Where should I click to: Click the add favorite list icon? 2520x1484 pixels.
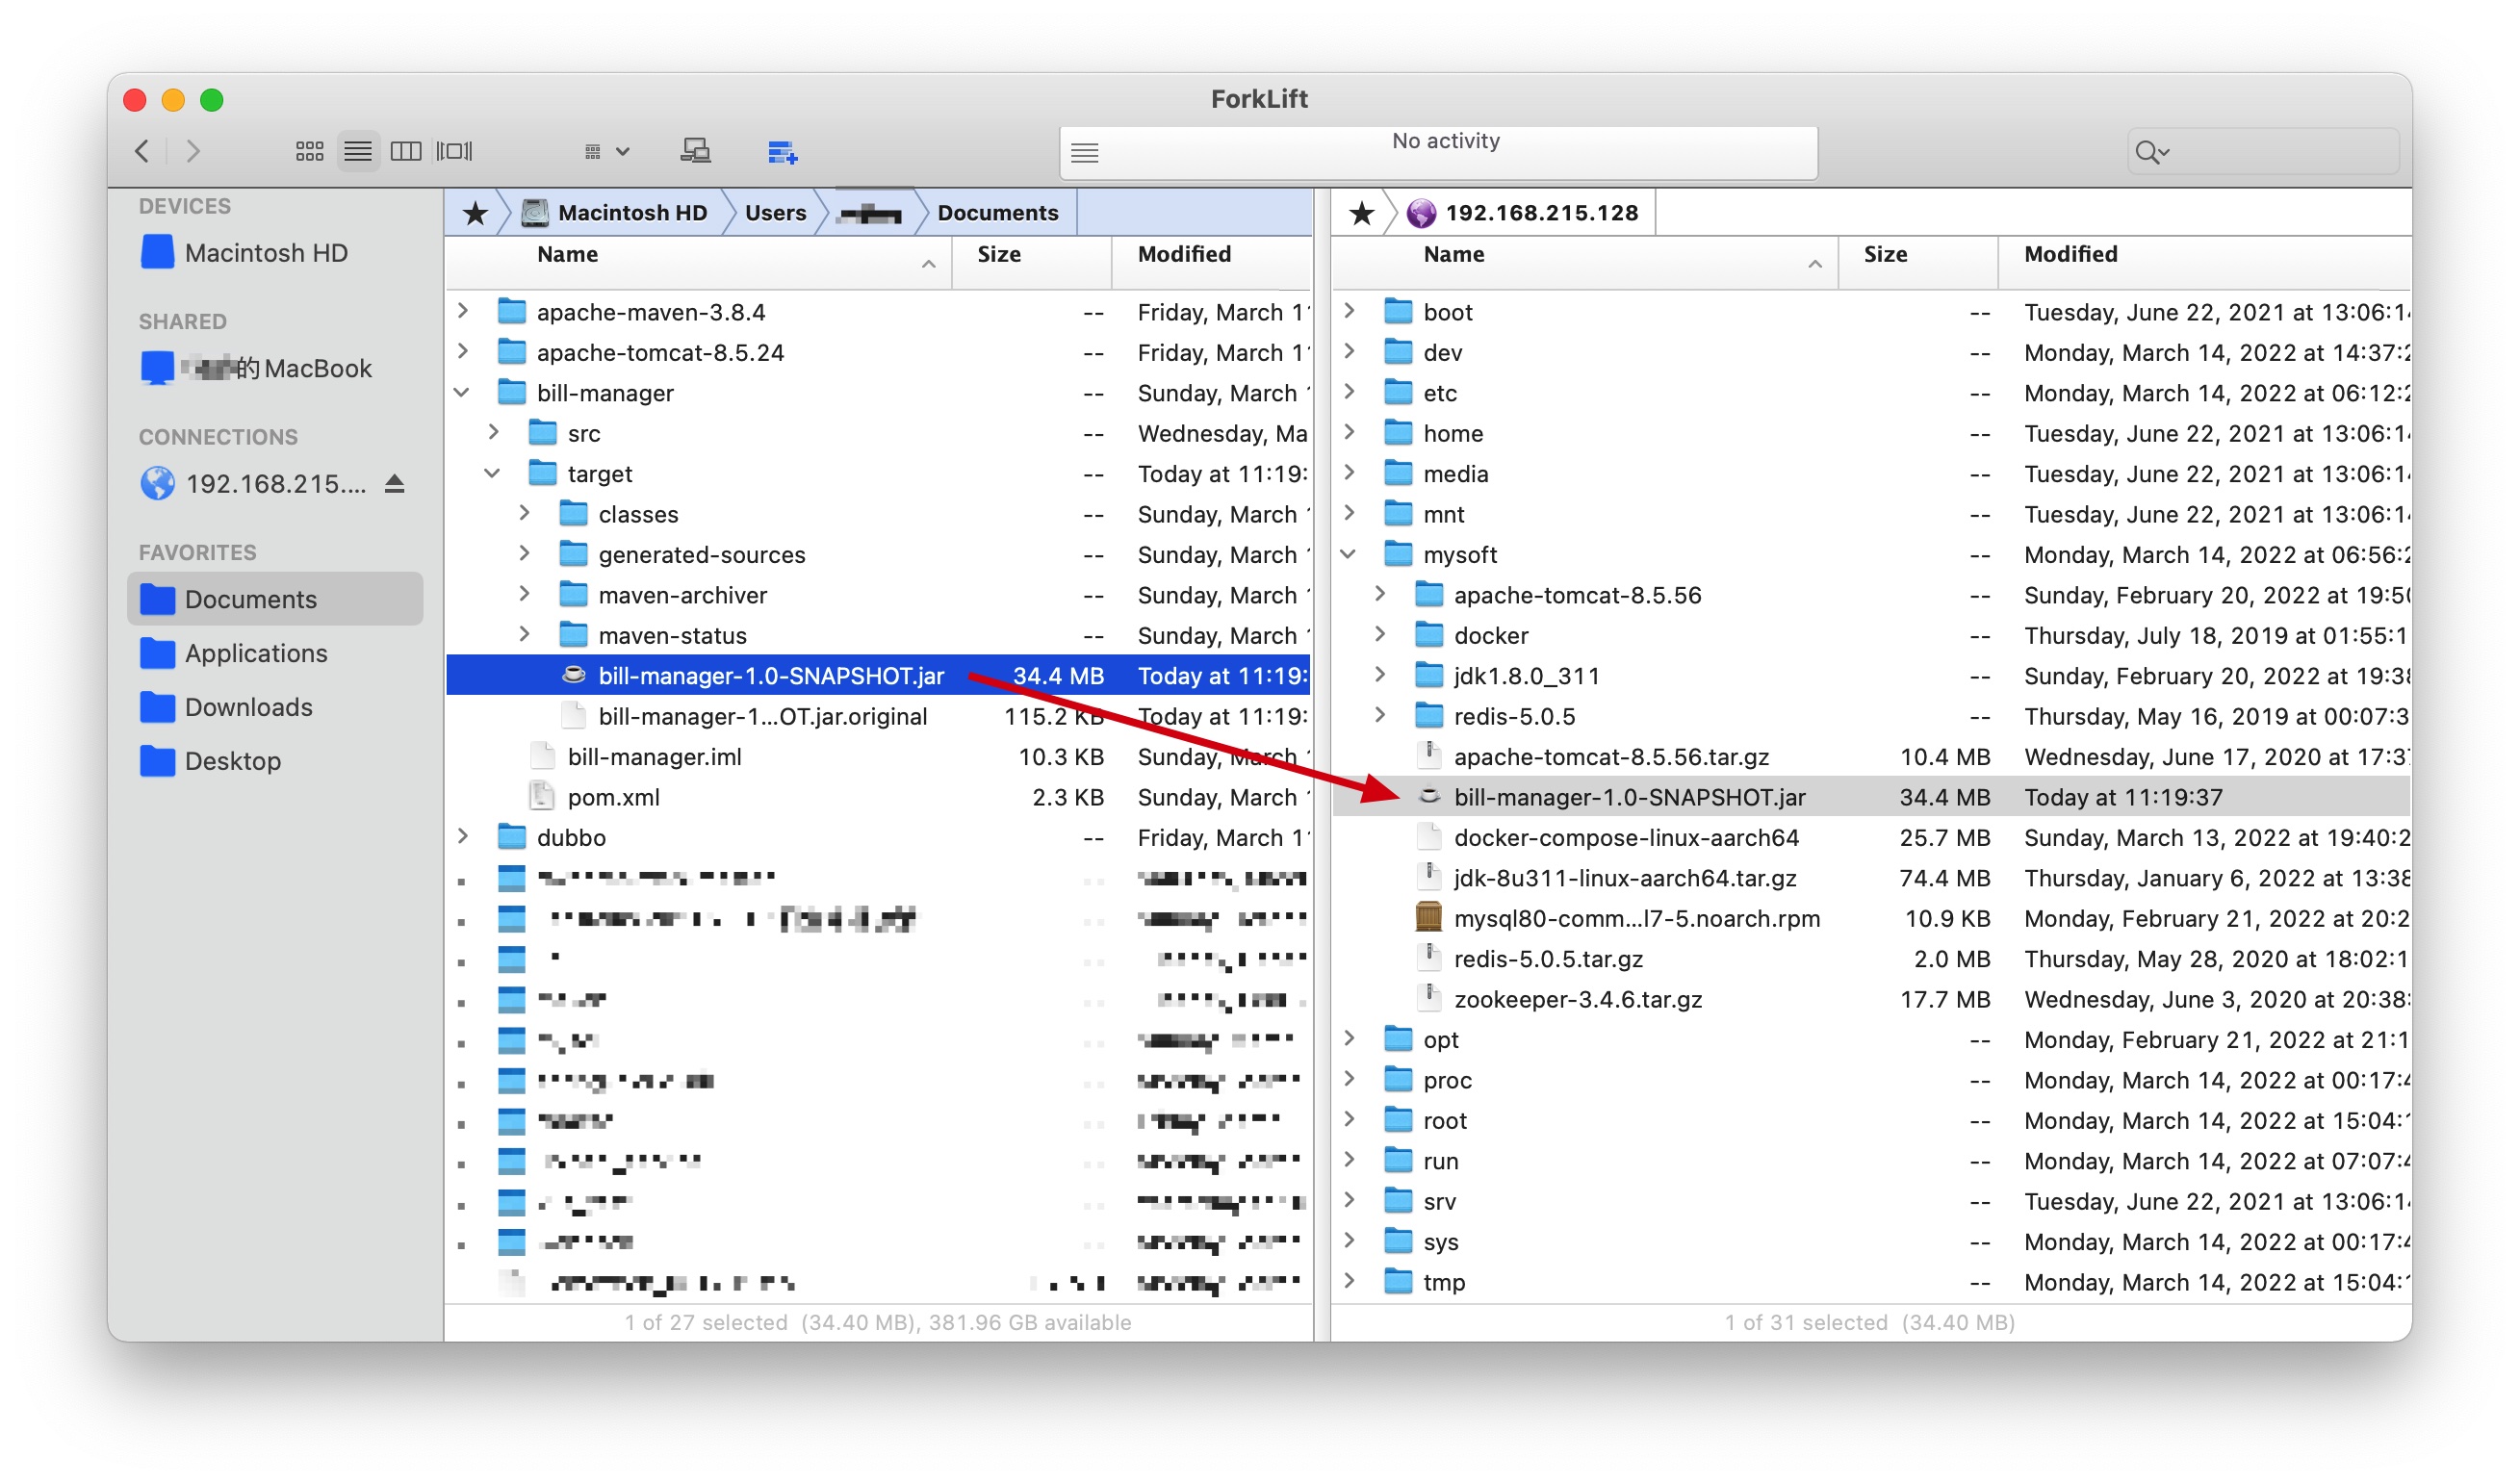[782, 152]
